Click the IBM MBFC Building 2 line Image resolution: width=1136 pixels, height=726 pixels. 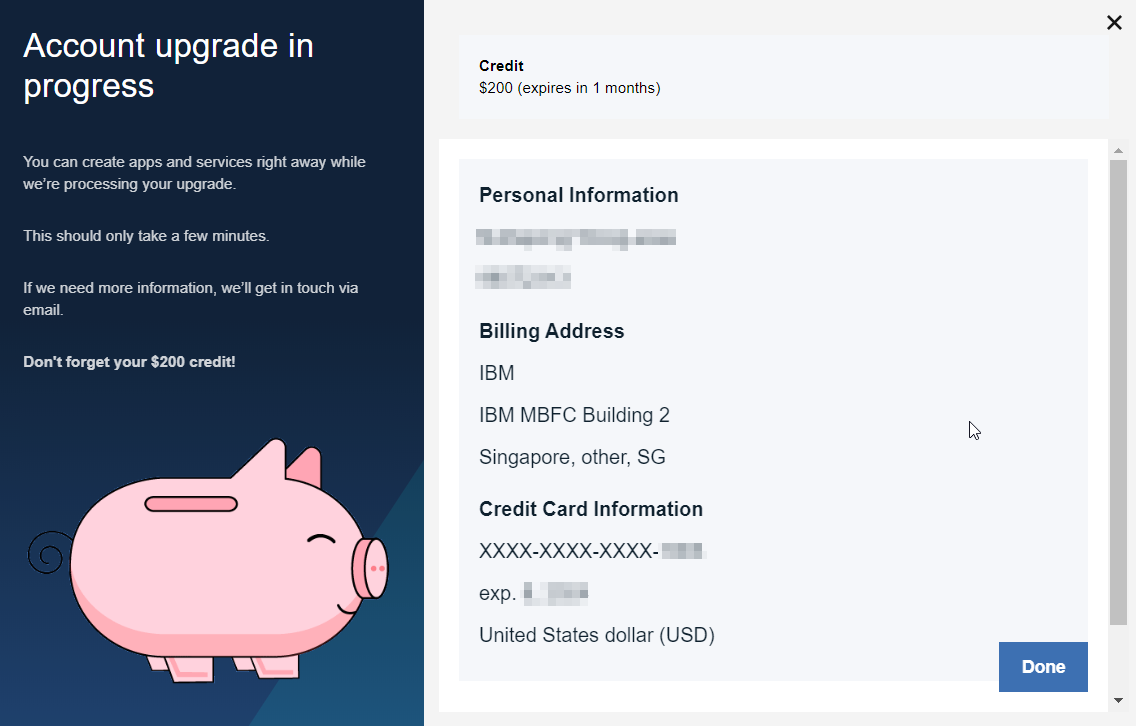coord(574,415)
